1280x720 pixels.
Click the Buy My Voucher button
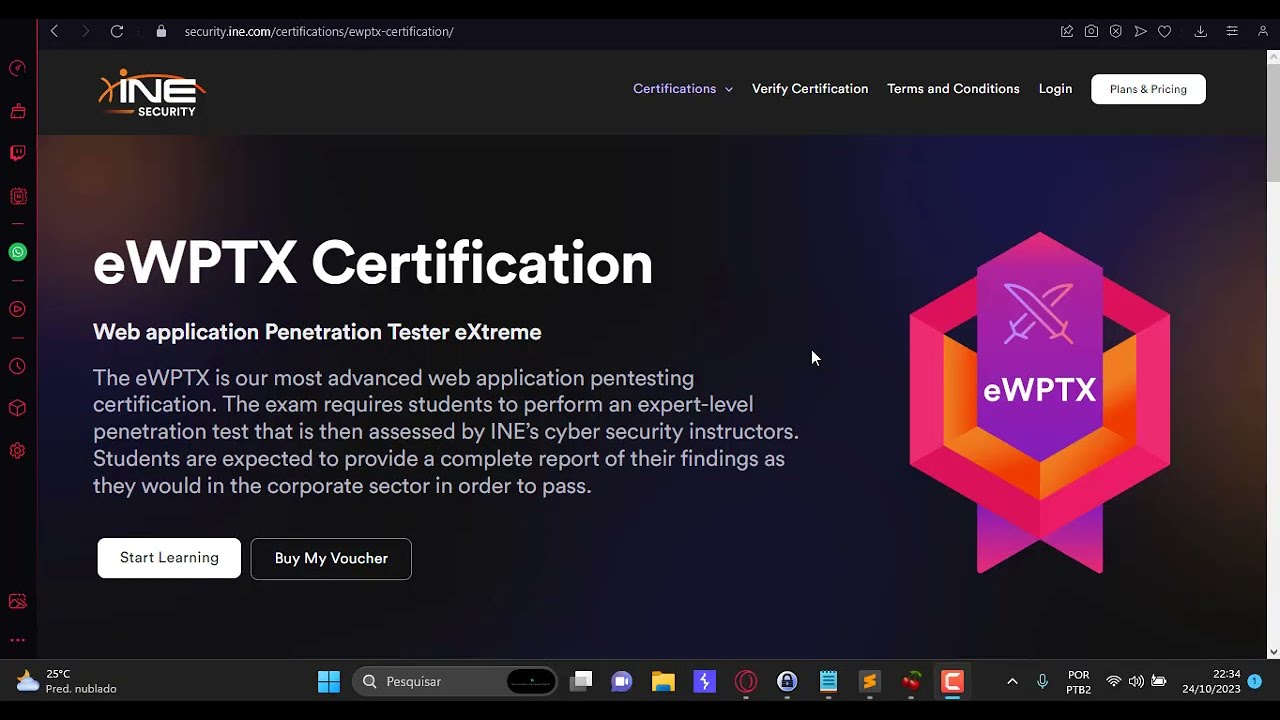[x=331, y=558]
